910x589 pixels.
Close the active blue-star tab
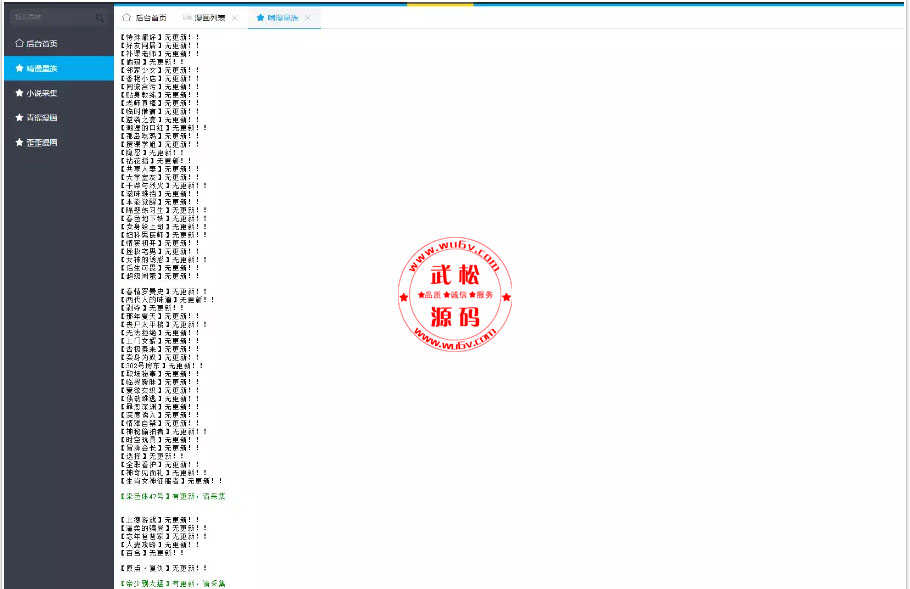(308, 19)
